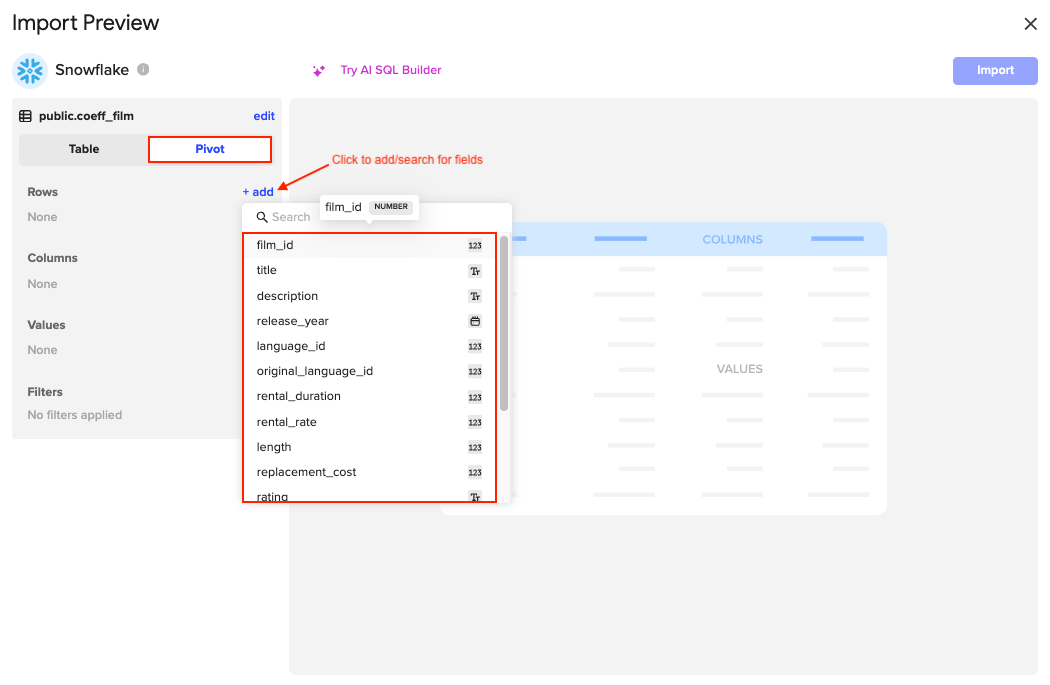
Task: Click + add next to Rows
Action: (258, 192)
